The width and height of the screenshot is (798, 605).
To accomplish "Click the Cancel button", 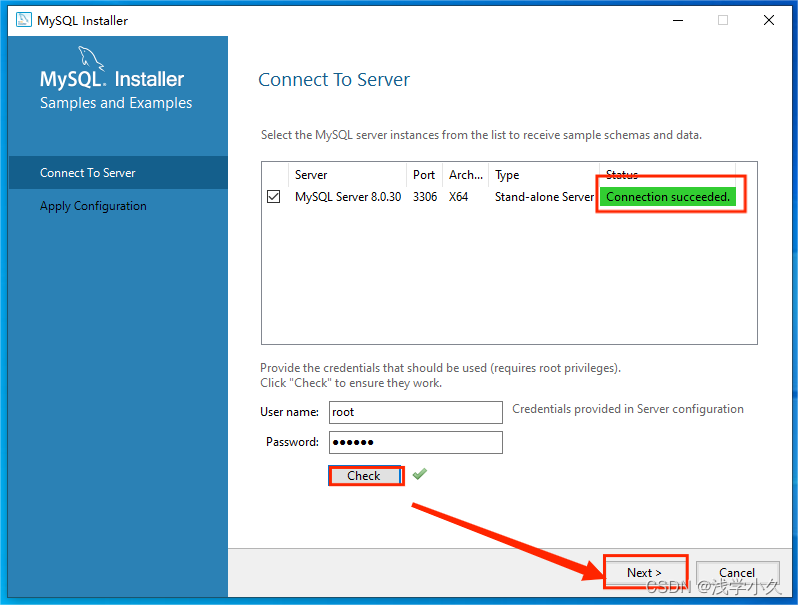I will [x=737, y=572].
